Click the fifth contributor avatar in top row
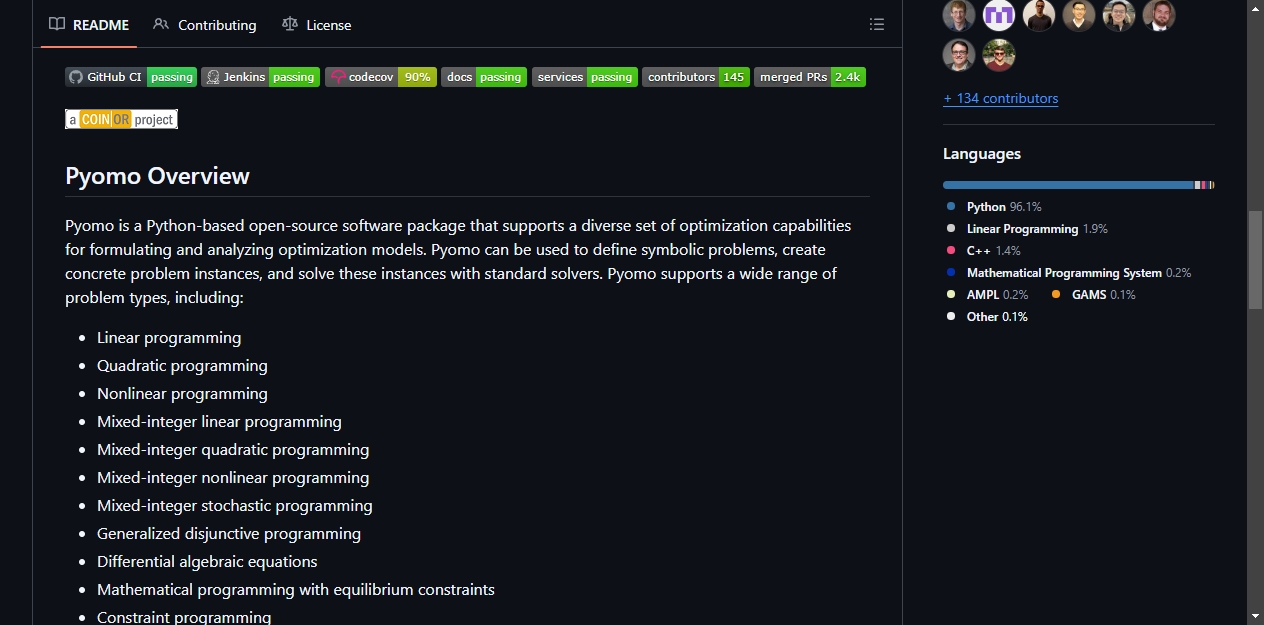 (1119, 15)
